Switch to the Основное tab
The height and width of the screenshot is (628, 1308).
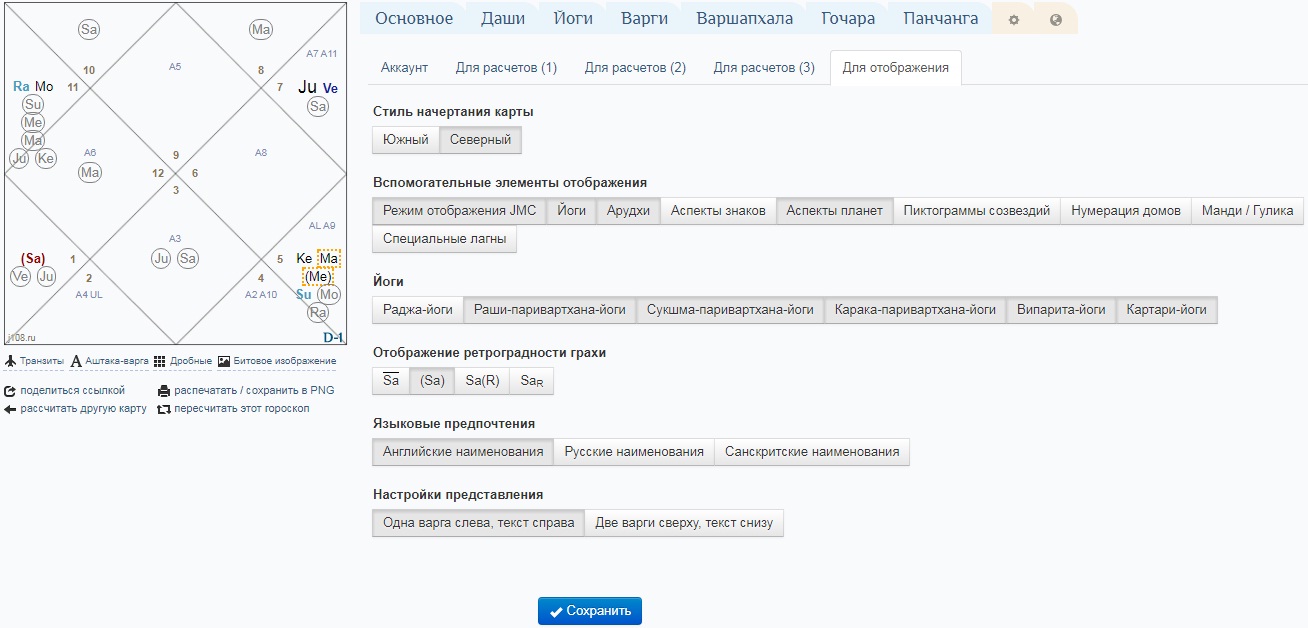click(x=414, y=18)
